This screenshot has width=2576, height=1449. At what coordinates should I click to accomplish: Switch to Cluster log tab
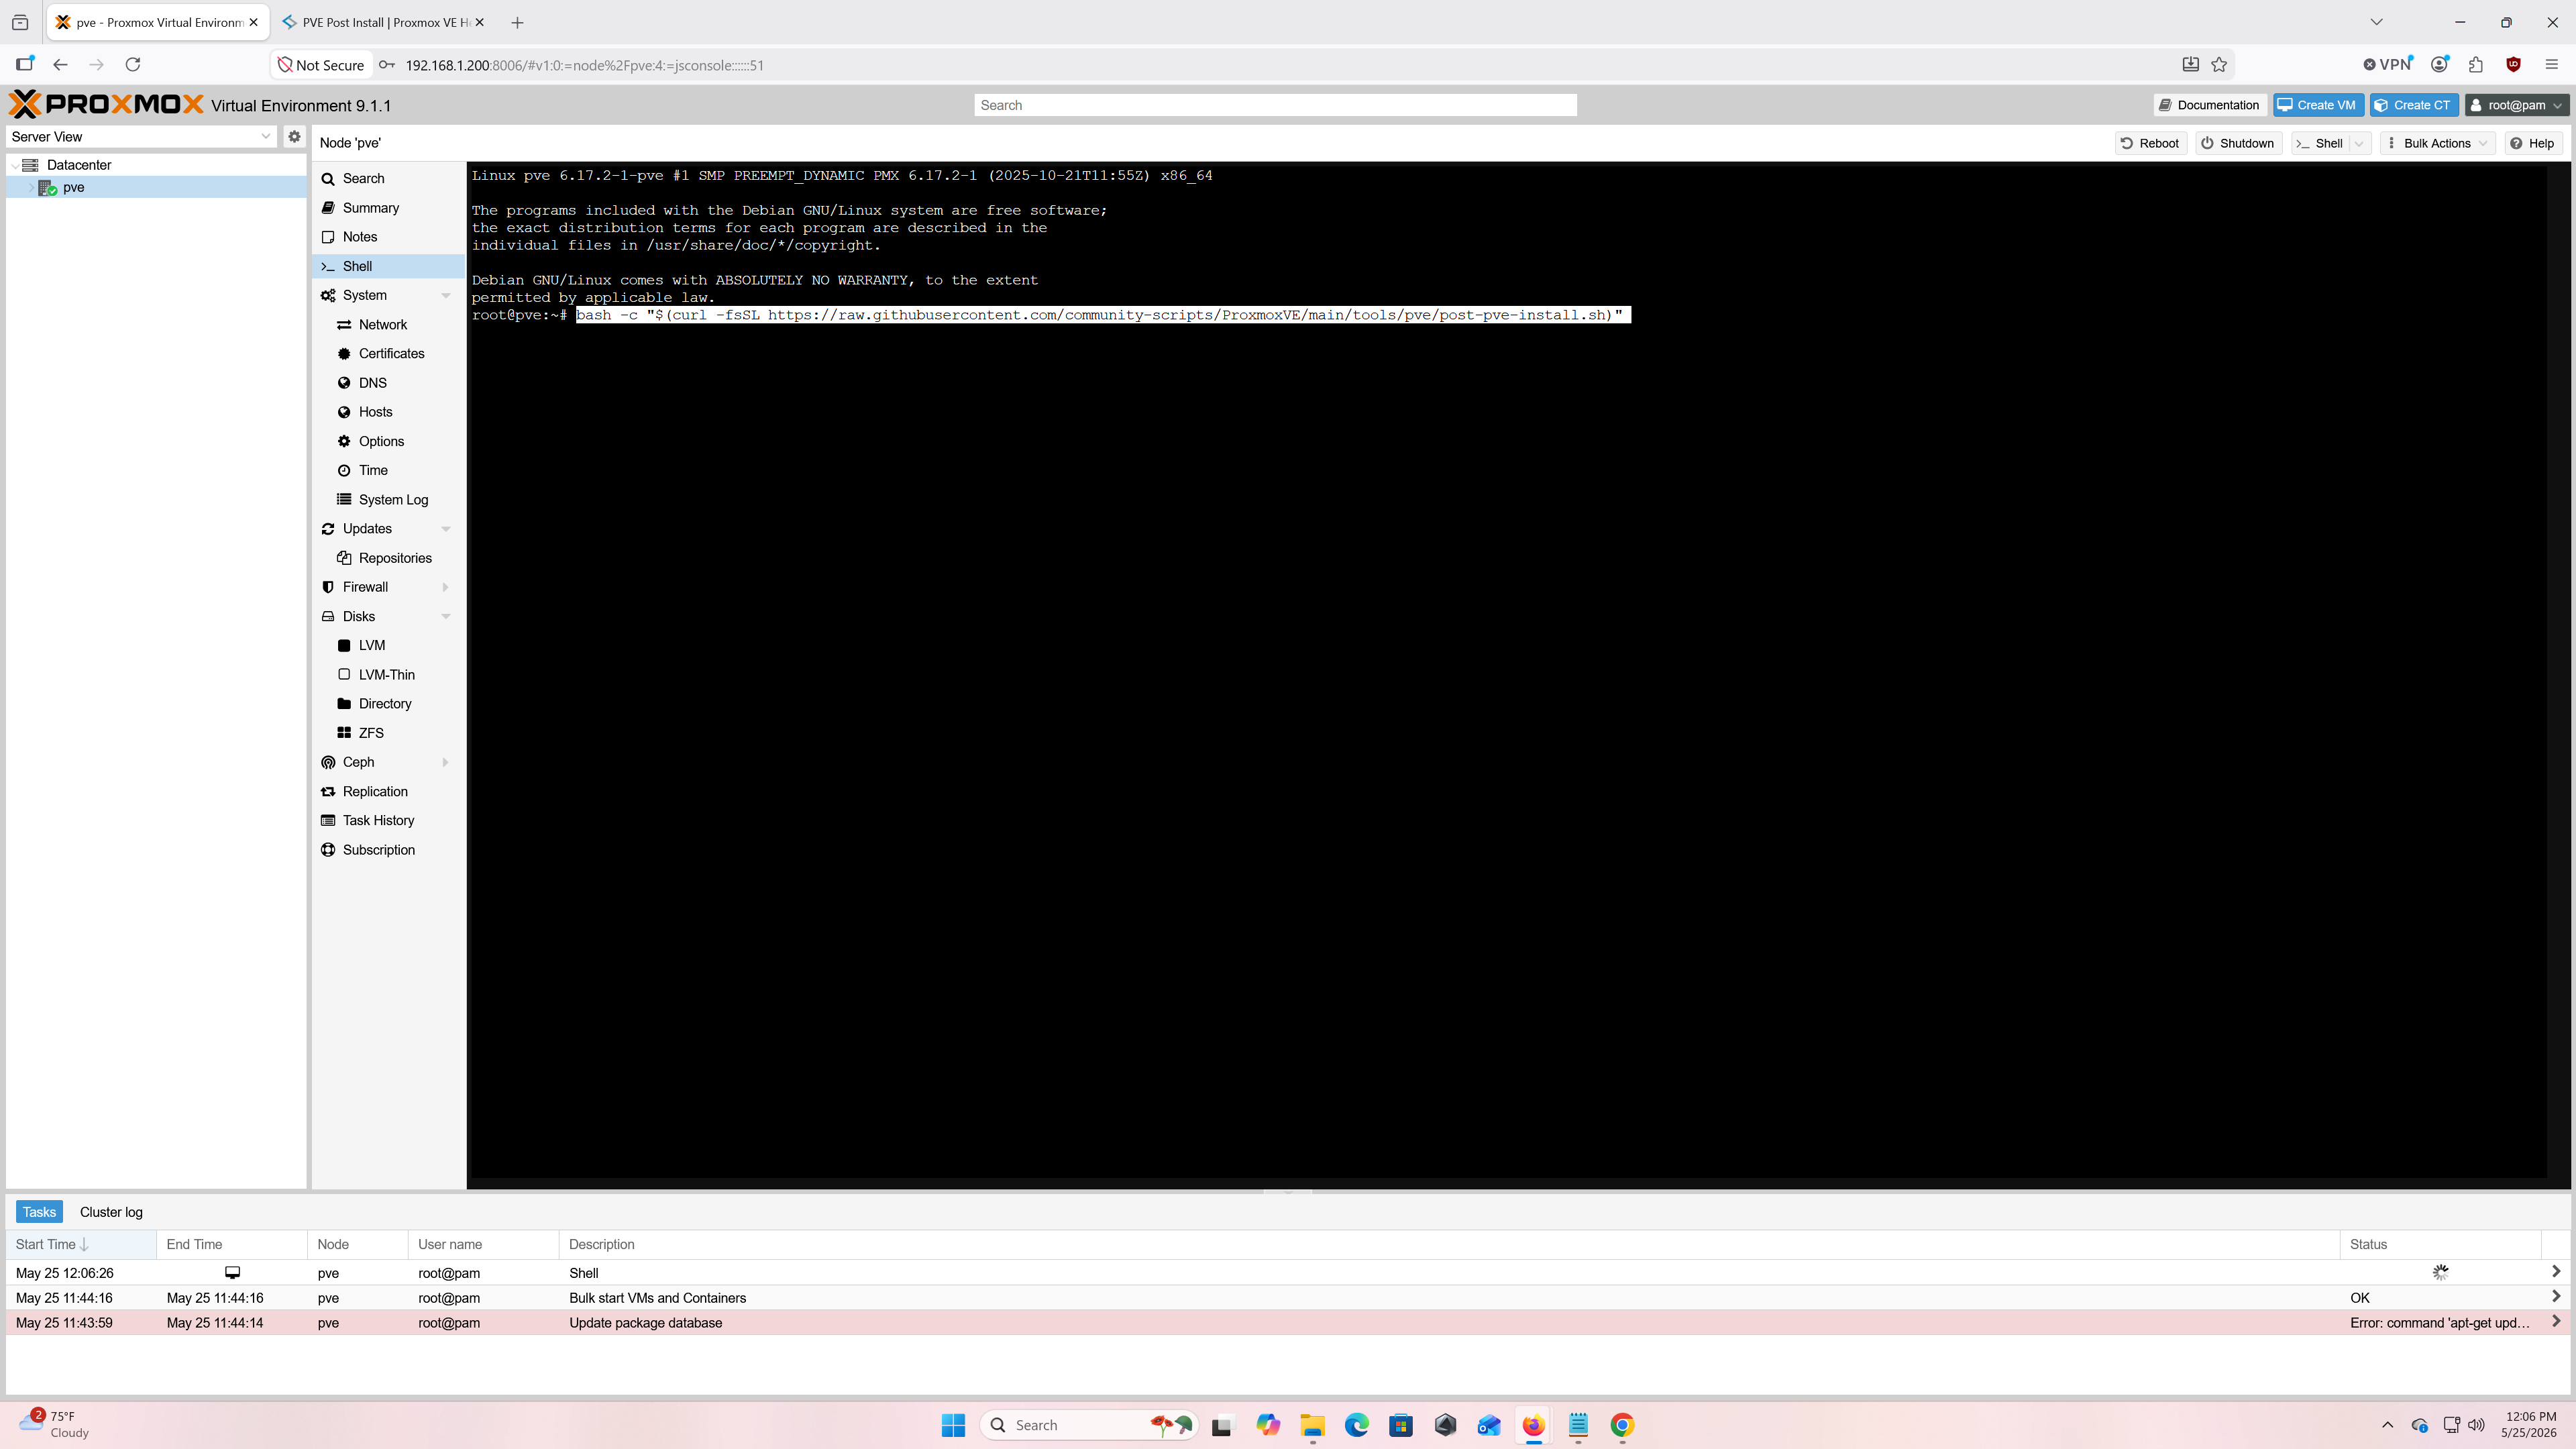(x=111, y=1212)
